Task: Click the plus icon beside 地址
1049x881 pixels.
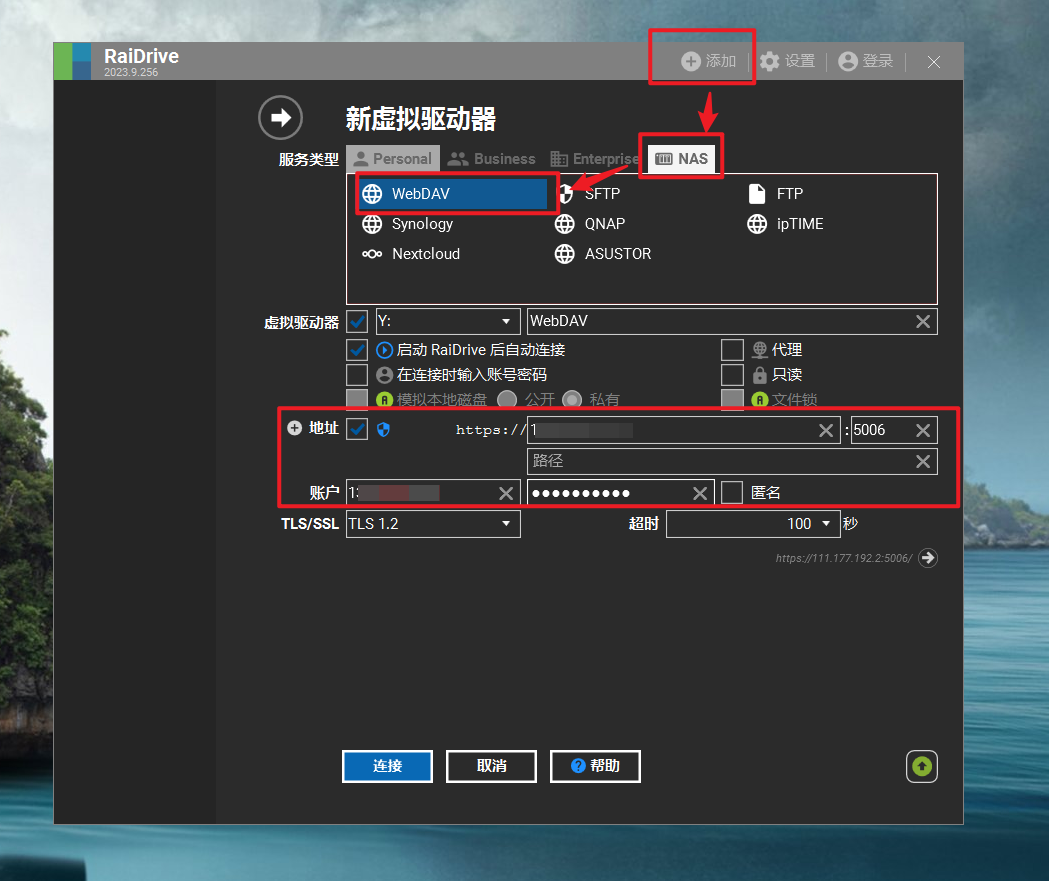Action: point(294,428)
